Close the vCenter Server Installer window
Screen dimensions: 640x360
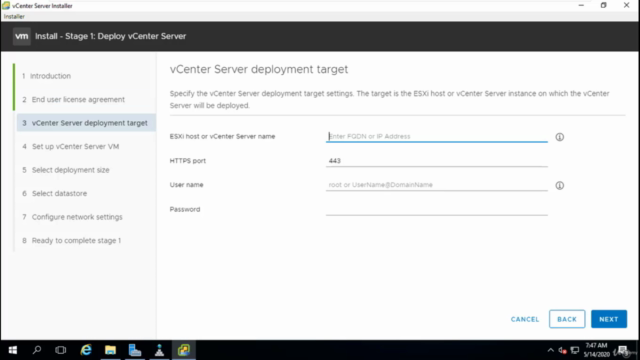(x=627, y=5)
